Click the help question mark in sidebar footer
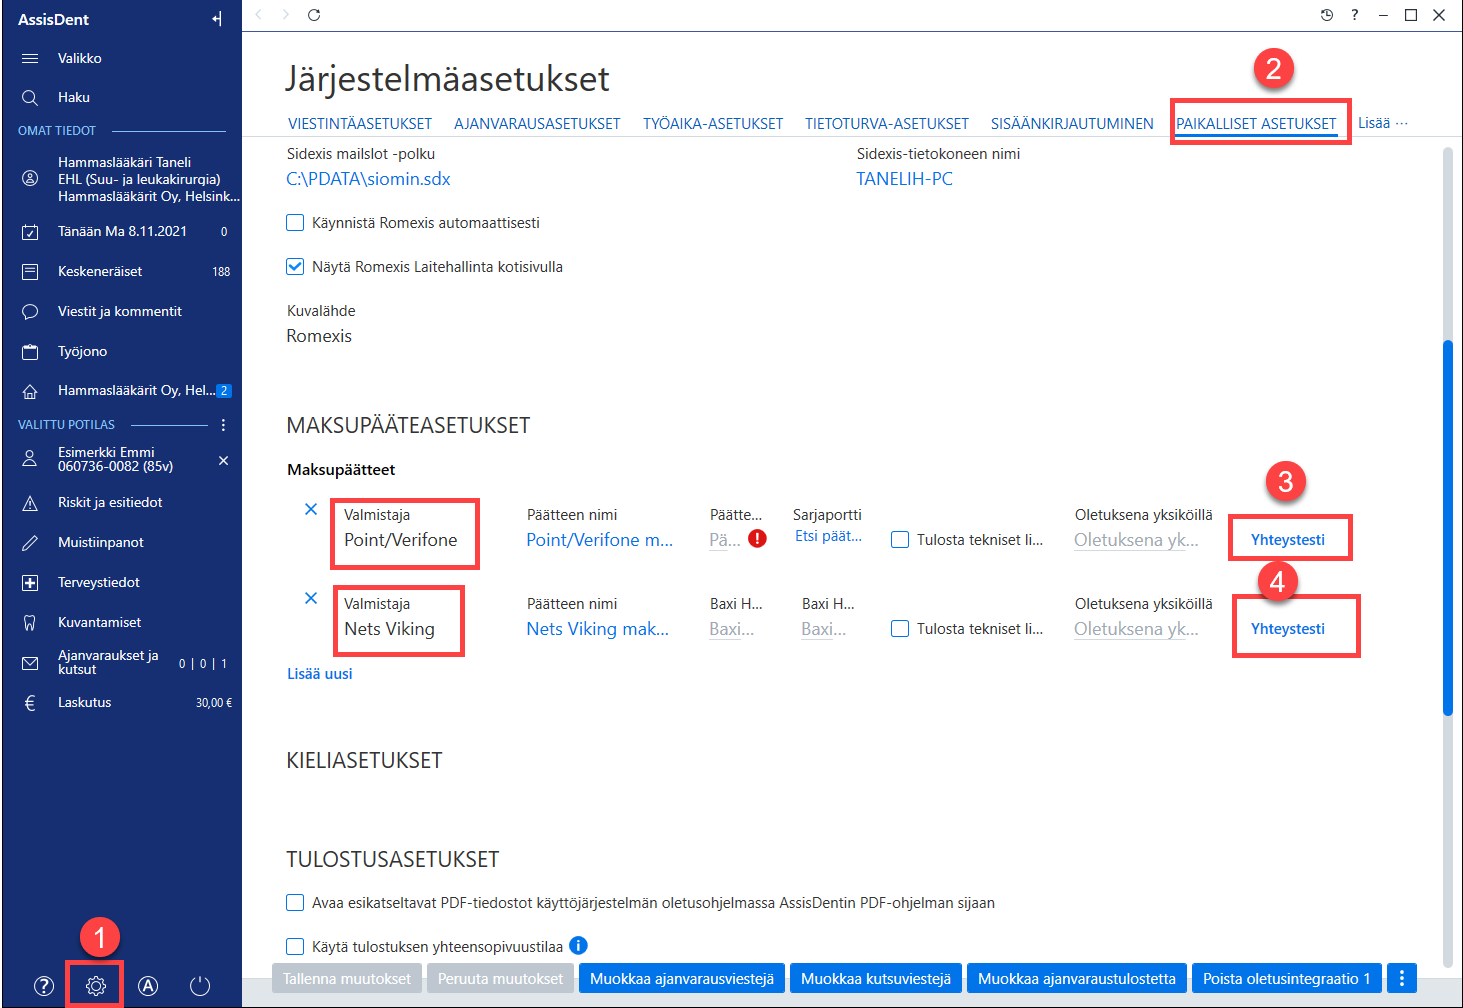This screenshot has width=1463, height=1008. [44, 986]
